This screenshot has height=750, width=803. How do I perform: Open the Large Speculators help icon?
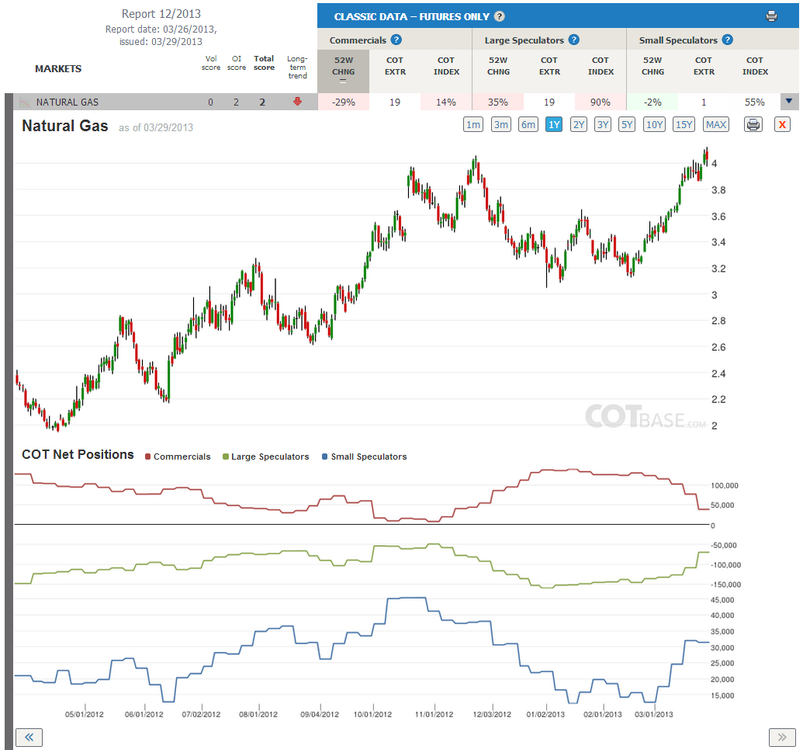click(x=574, y=40)
